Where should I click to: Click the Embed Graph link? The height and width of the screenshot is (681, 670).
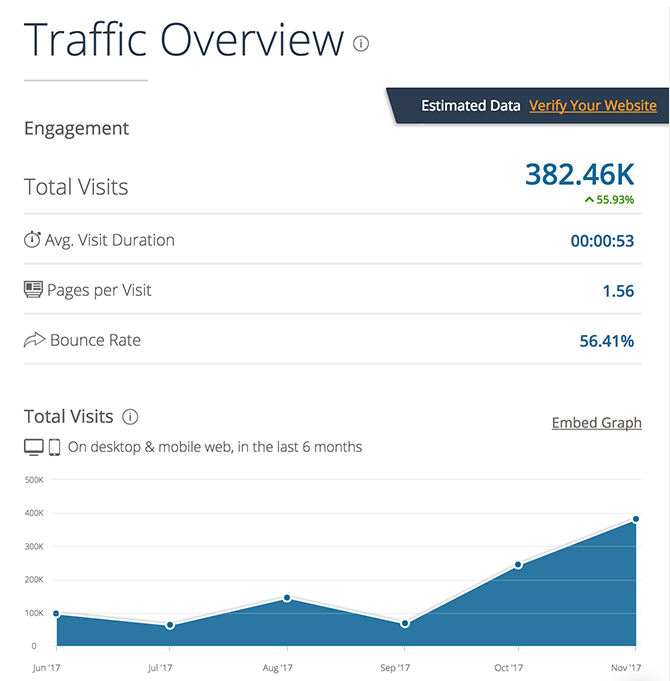pos(596,423)
